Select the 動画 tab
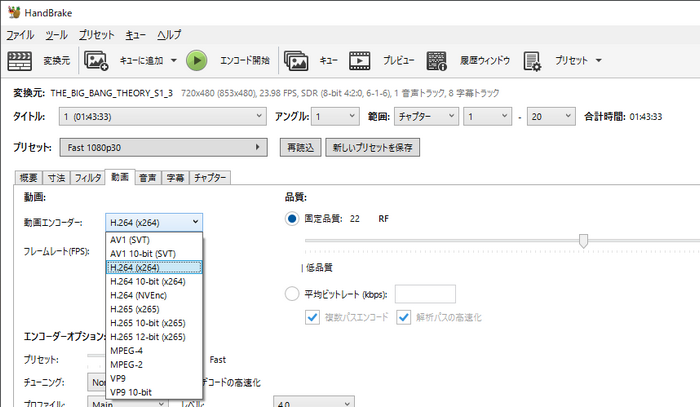 point(120,177)
